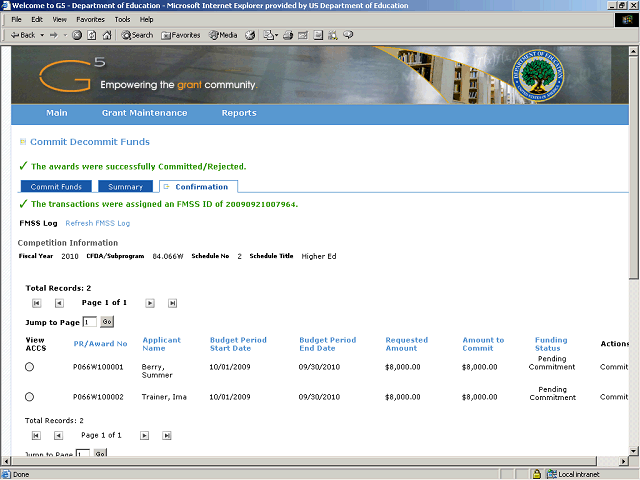
Task: Click the Refresh FMSS Log link
Action: click(x=98, y=223)
